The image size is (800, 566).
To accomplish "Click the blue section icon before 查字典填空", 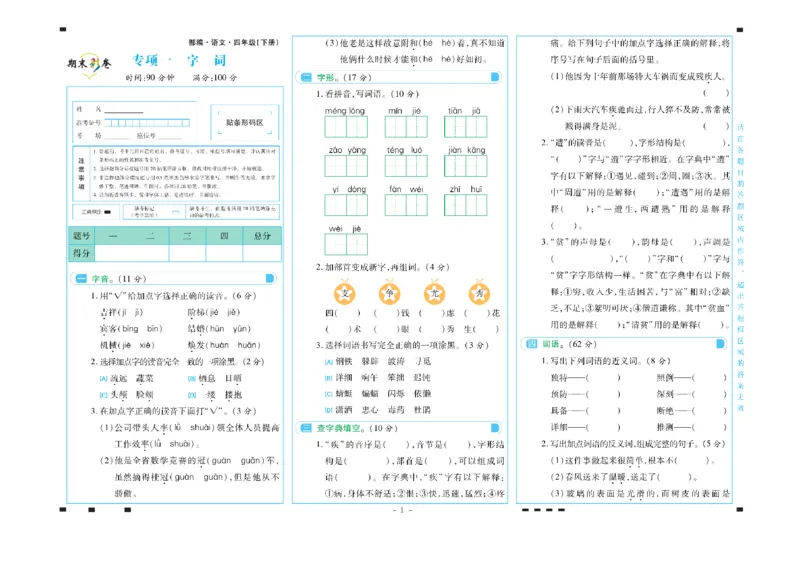I will [306, 428].
